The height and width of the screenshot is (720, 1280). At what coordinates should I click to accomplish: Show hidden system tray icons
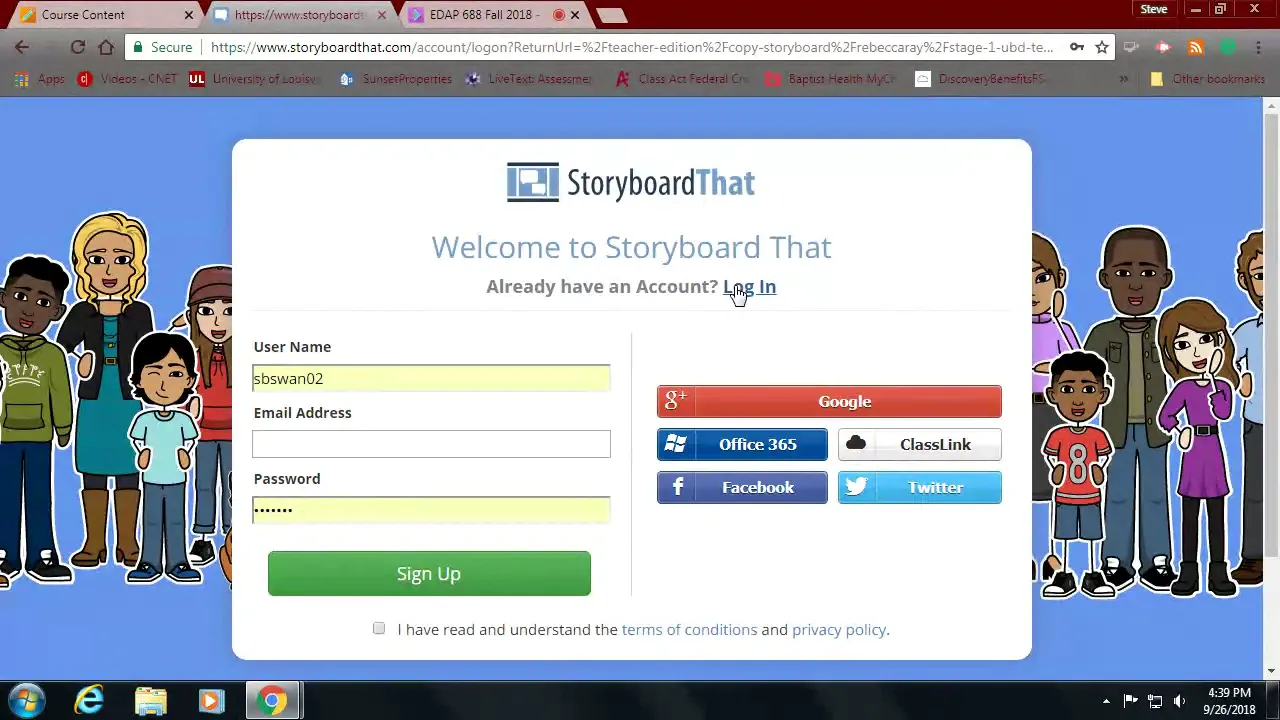1106,701
